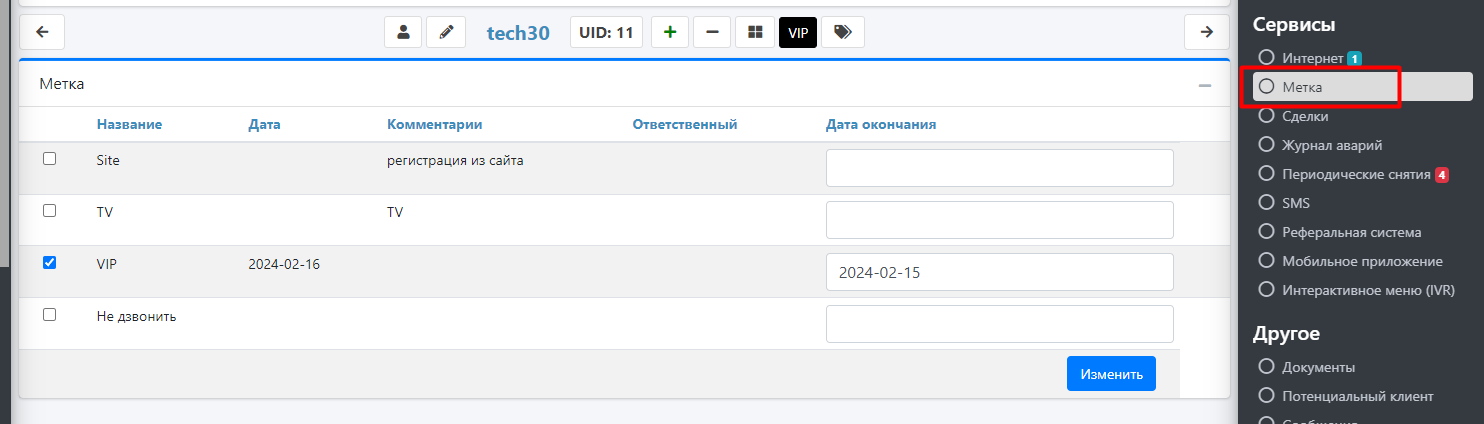1484x424 pixels.
Task: Click the pencil edit icon
Action: click(446, 32)
